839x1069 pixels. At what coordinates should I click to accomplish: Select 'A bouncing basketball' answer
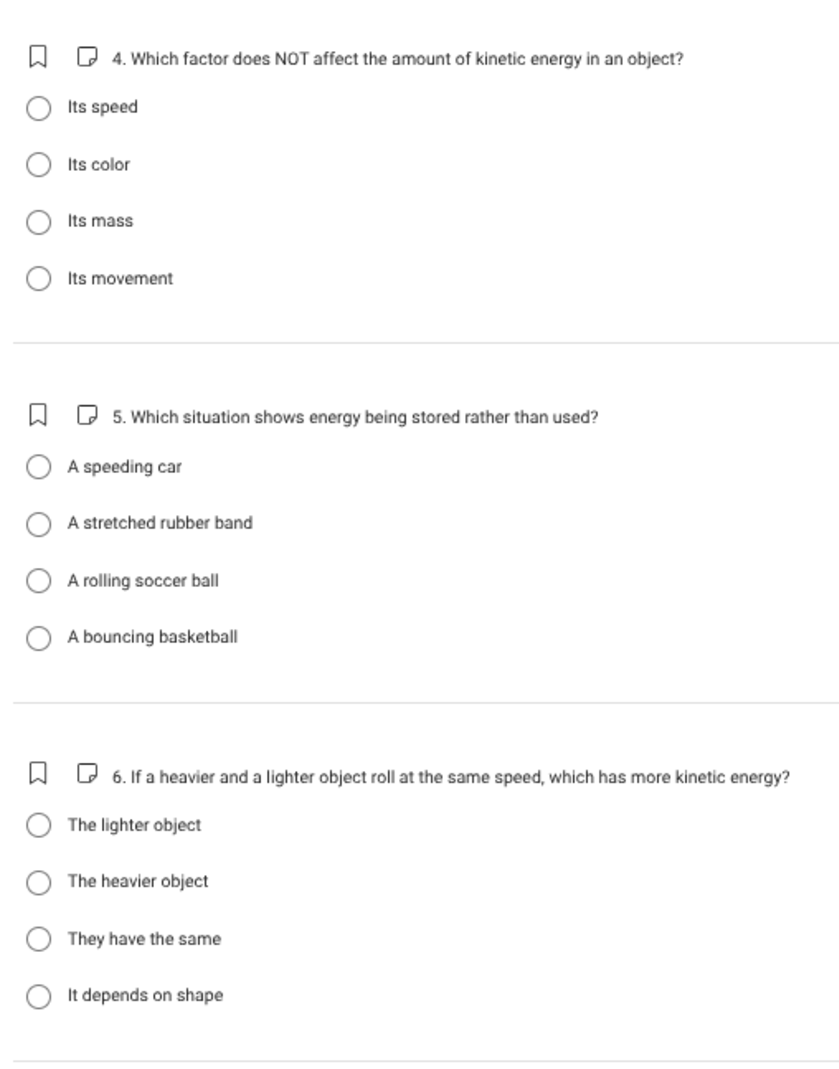[39, 638]
